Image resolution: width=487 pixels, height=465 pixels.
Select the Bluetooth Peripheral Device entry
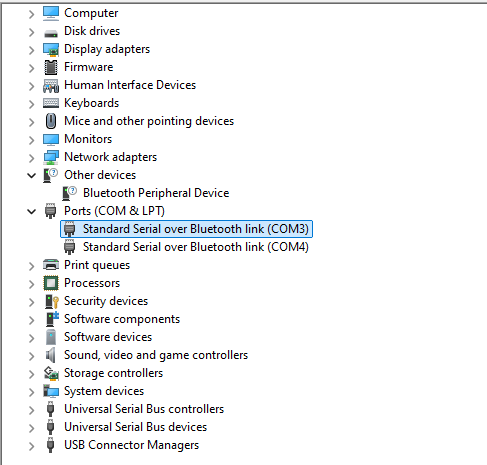click(156, 193)
